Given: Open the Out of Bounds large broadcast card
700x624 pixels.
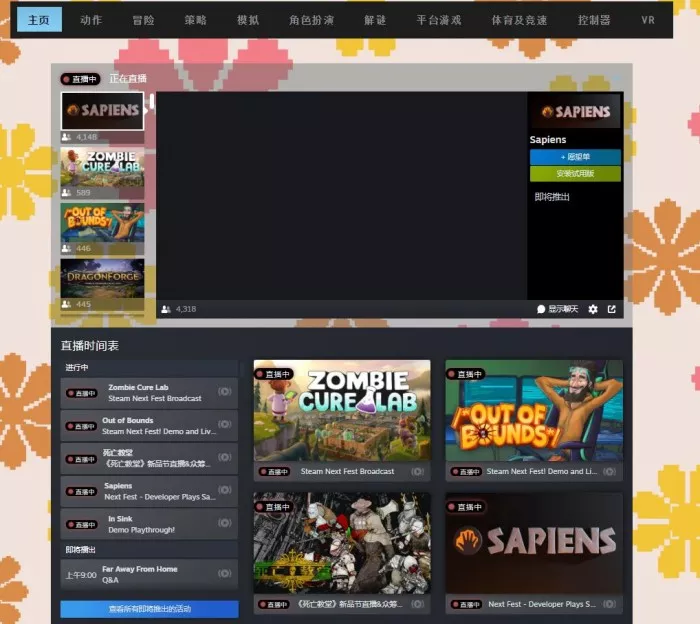Looking at the screenshot, I should [534, 411].
